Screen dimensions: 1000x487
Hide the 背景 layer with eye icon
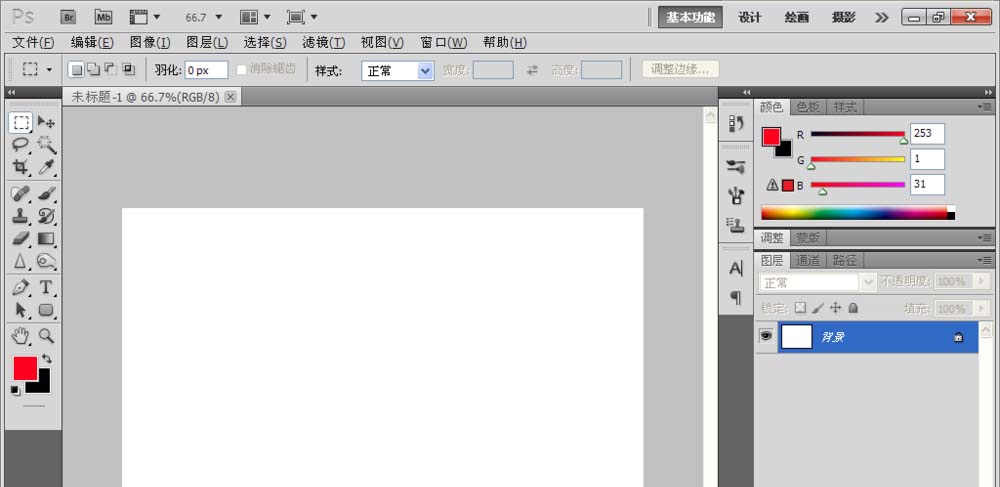765,336
